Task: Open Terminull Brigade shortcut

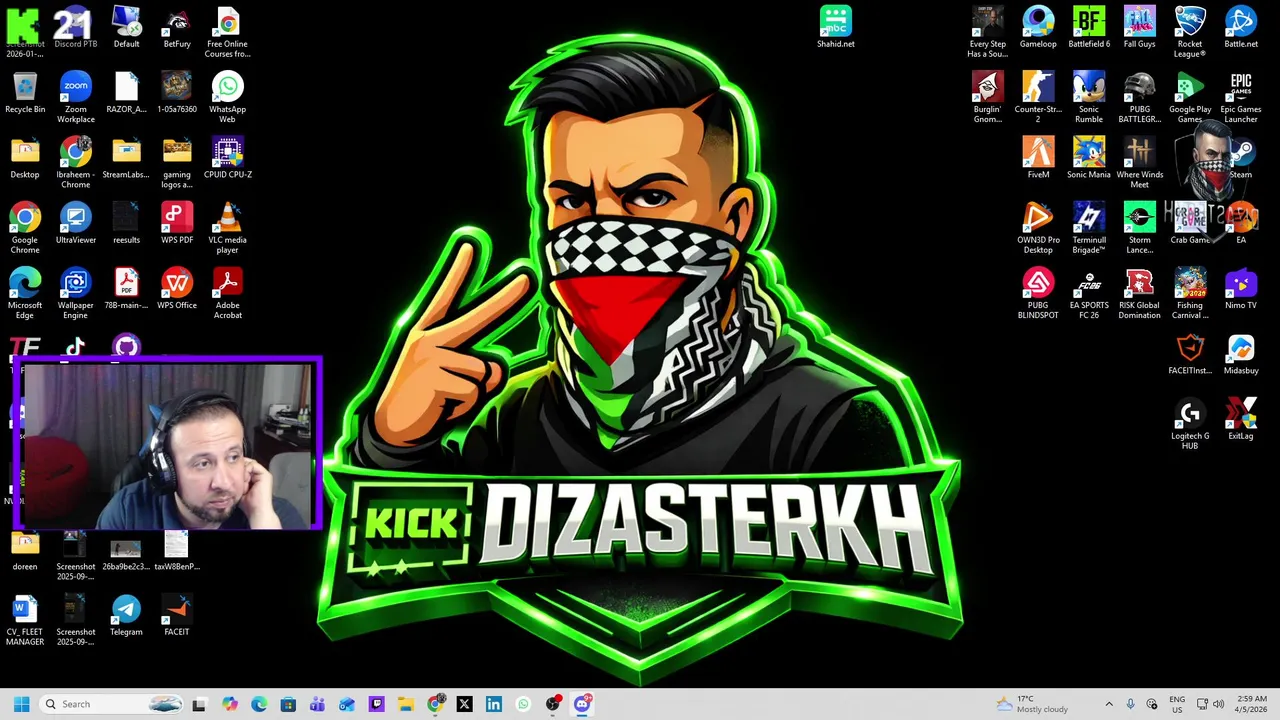Action: click(1089, 228)
